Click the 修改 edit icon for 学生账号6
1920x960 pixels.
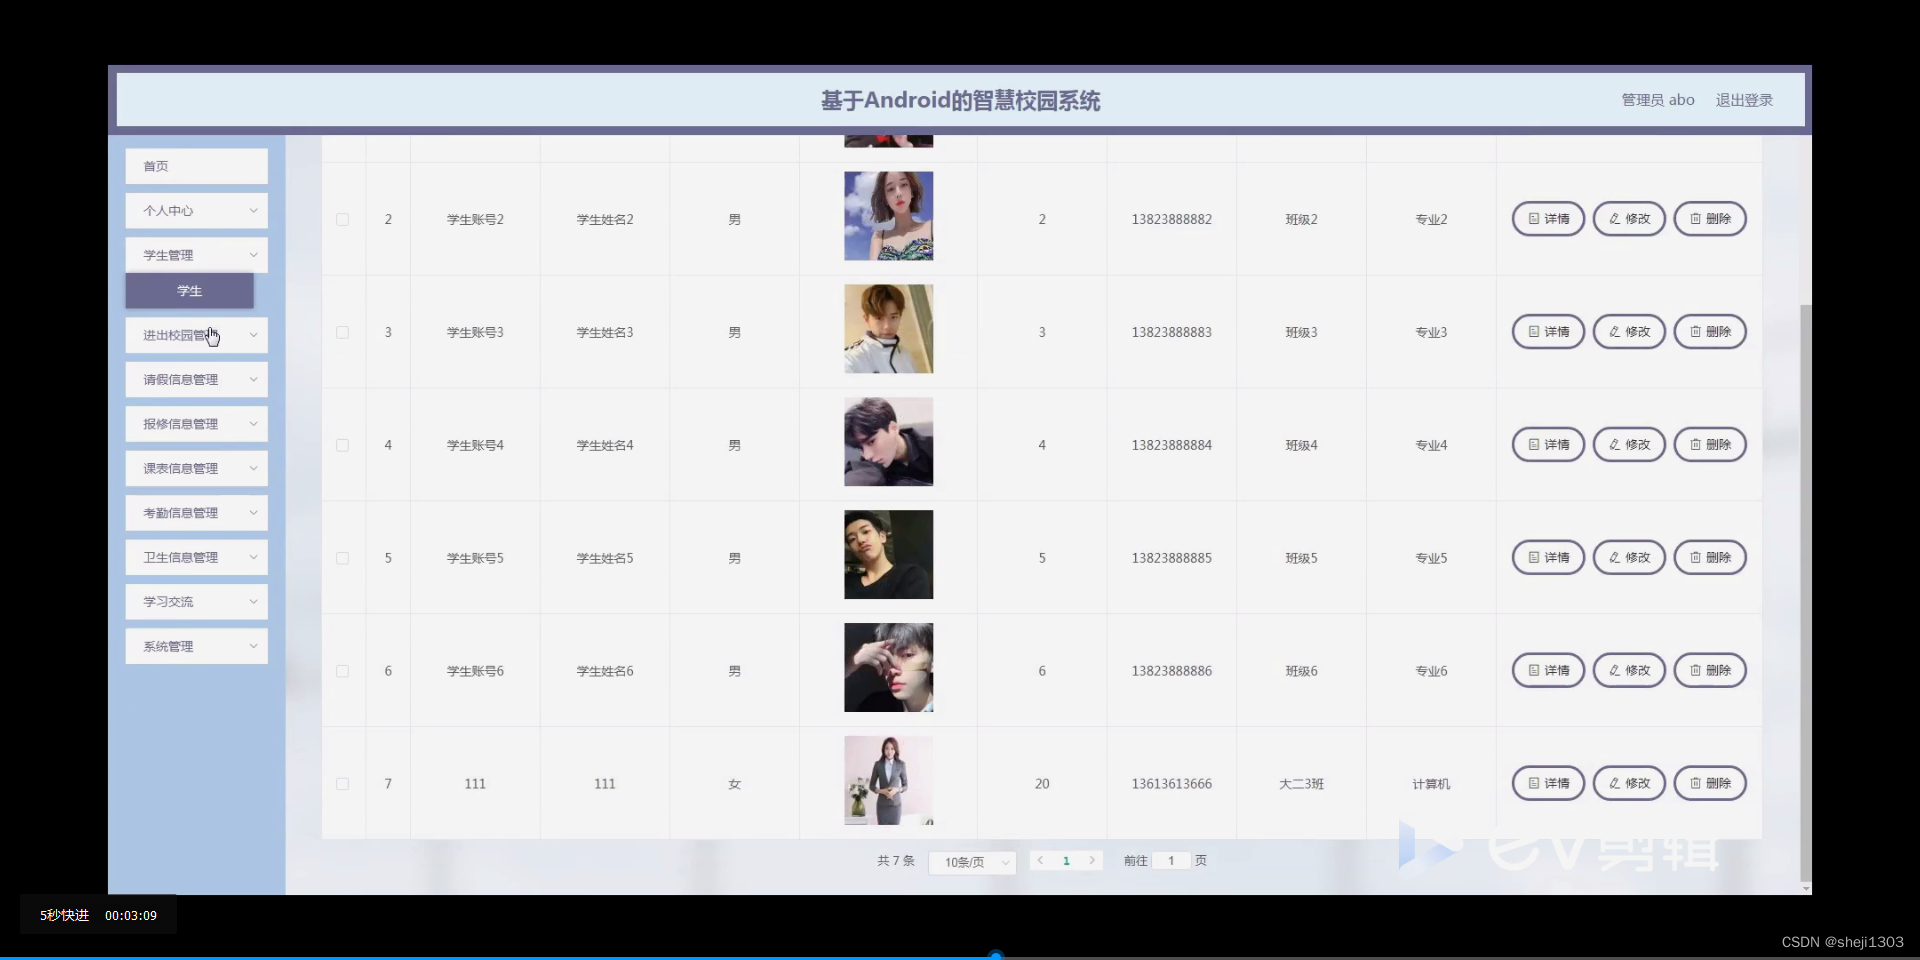point(1627,670)
